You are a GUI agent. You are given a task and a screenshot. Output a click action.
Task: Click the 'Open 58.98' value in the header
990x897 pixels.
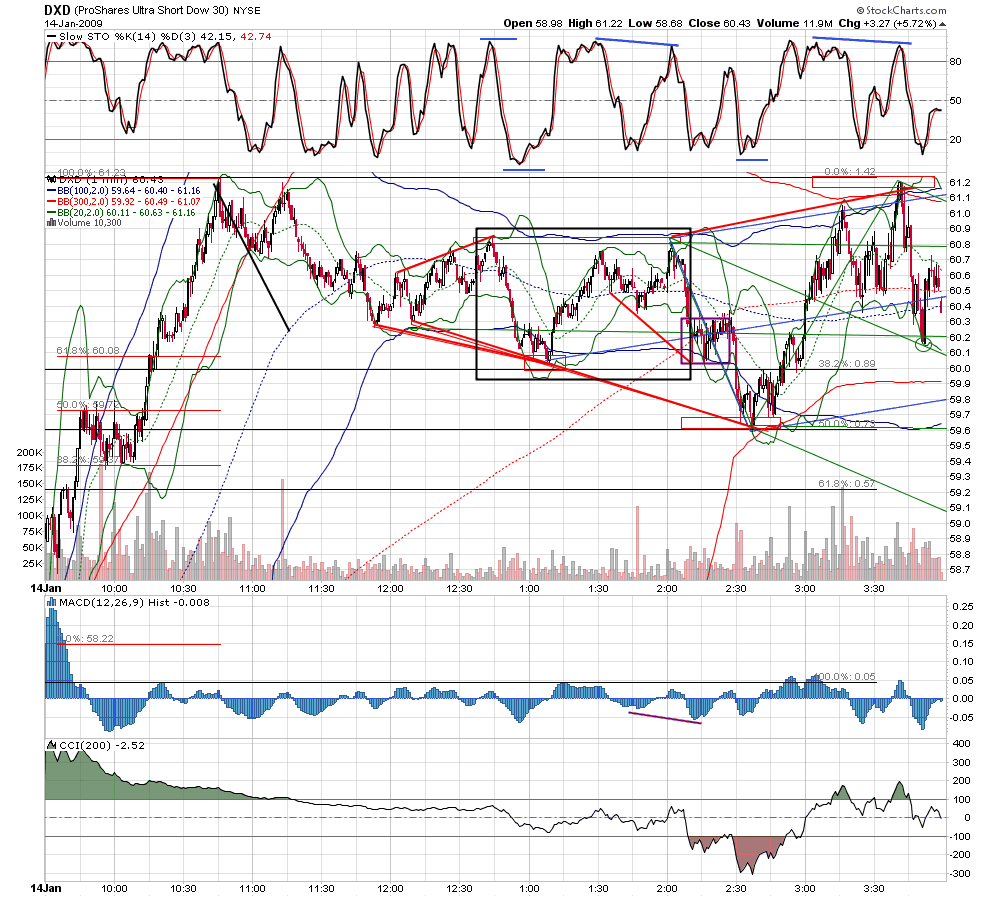(x=533, y=23)
